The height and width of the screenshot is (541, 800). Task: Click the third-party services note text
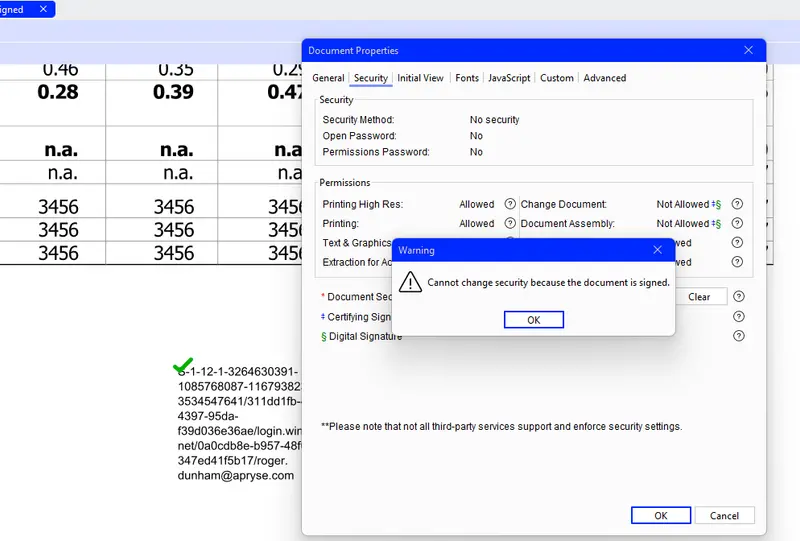pos(502,426)
